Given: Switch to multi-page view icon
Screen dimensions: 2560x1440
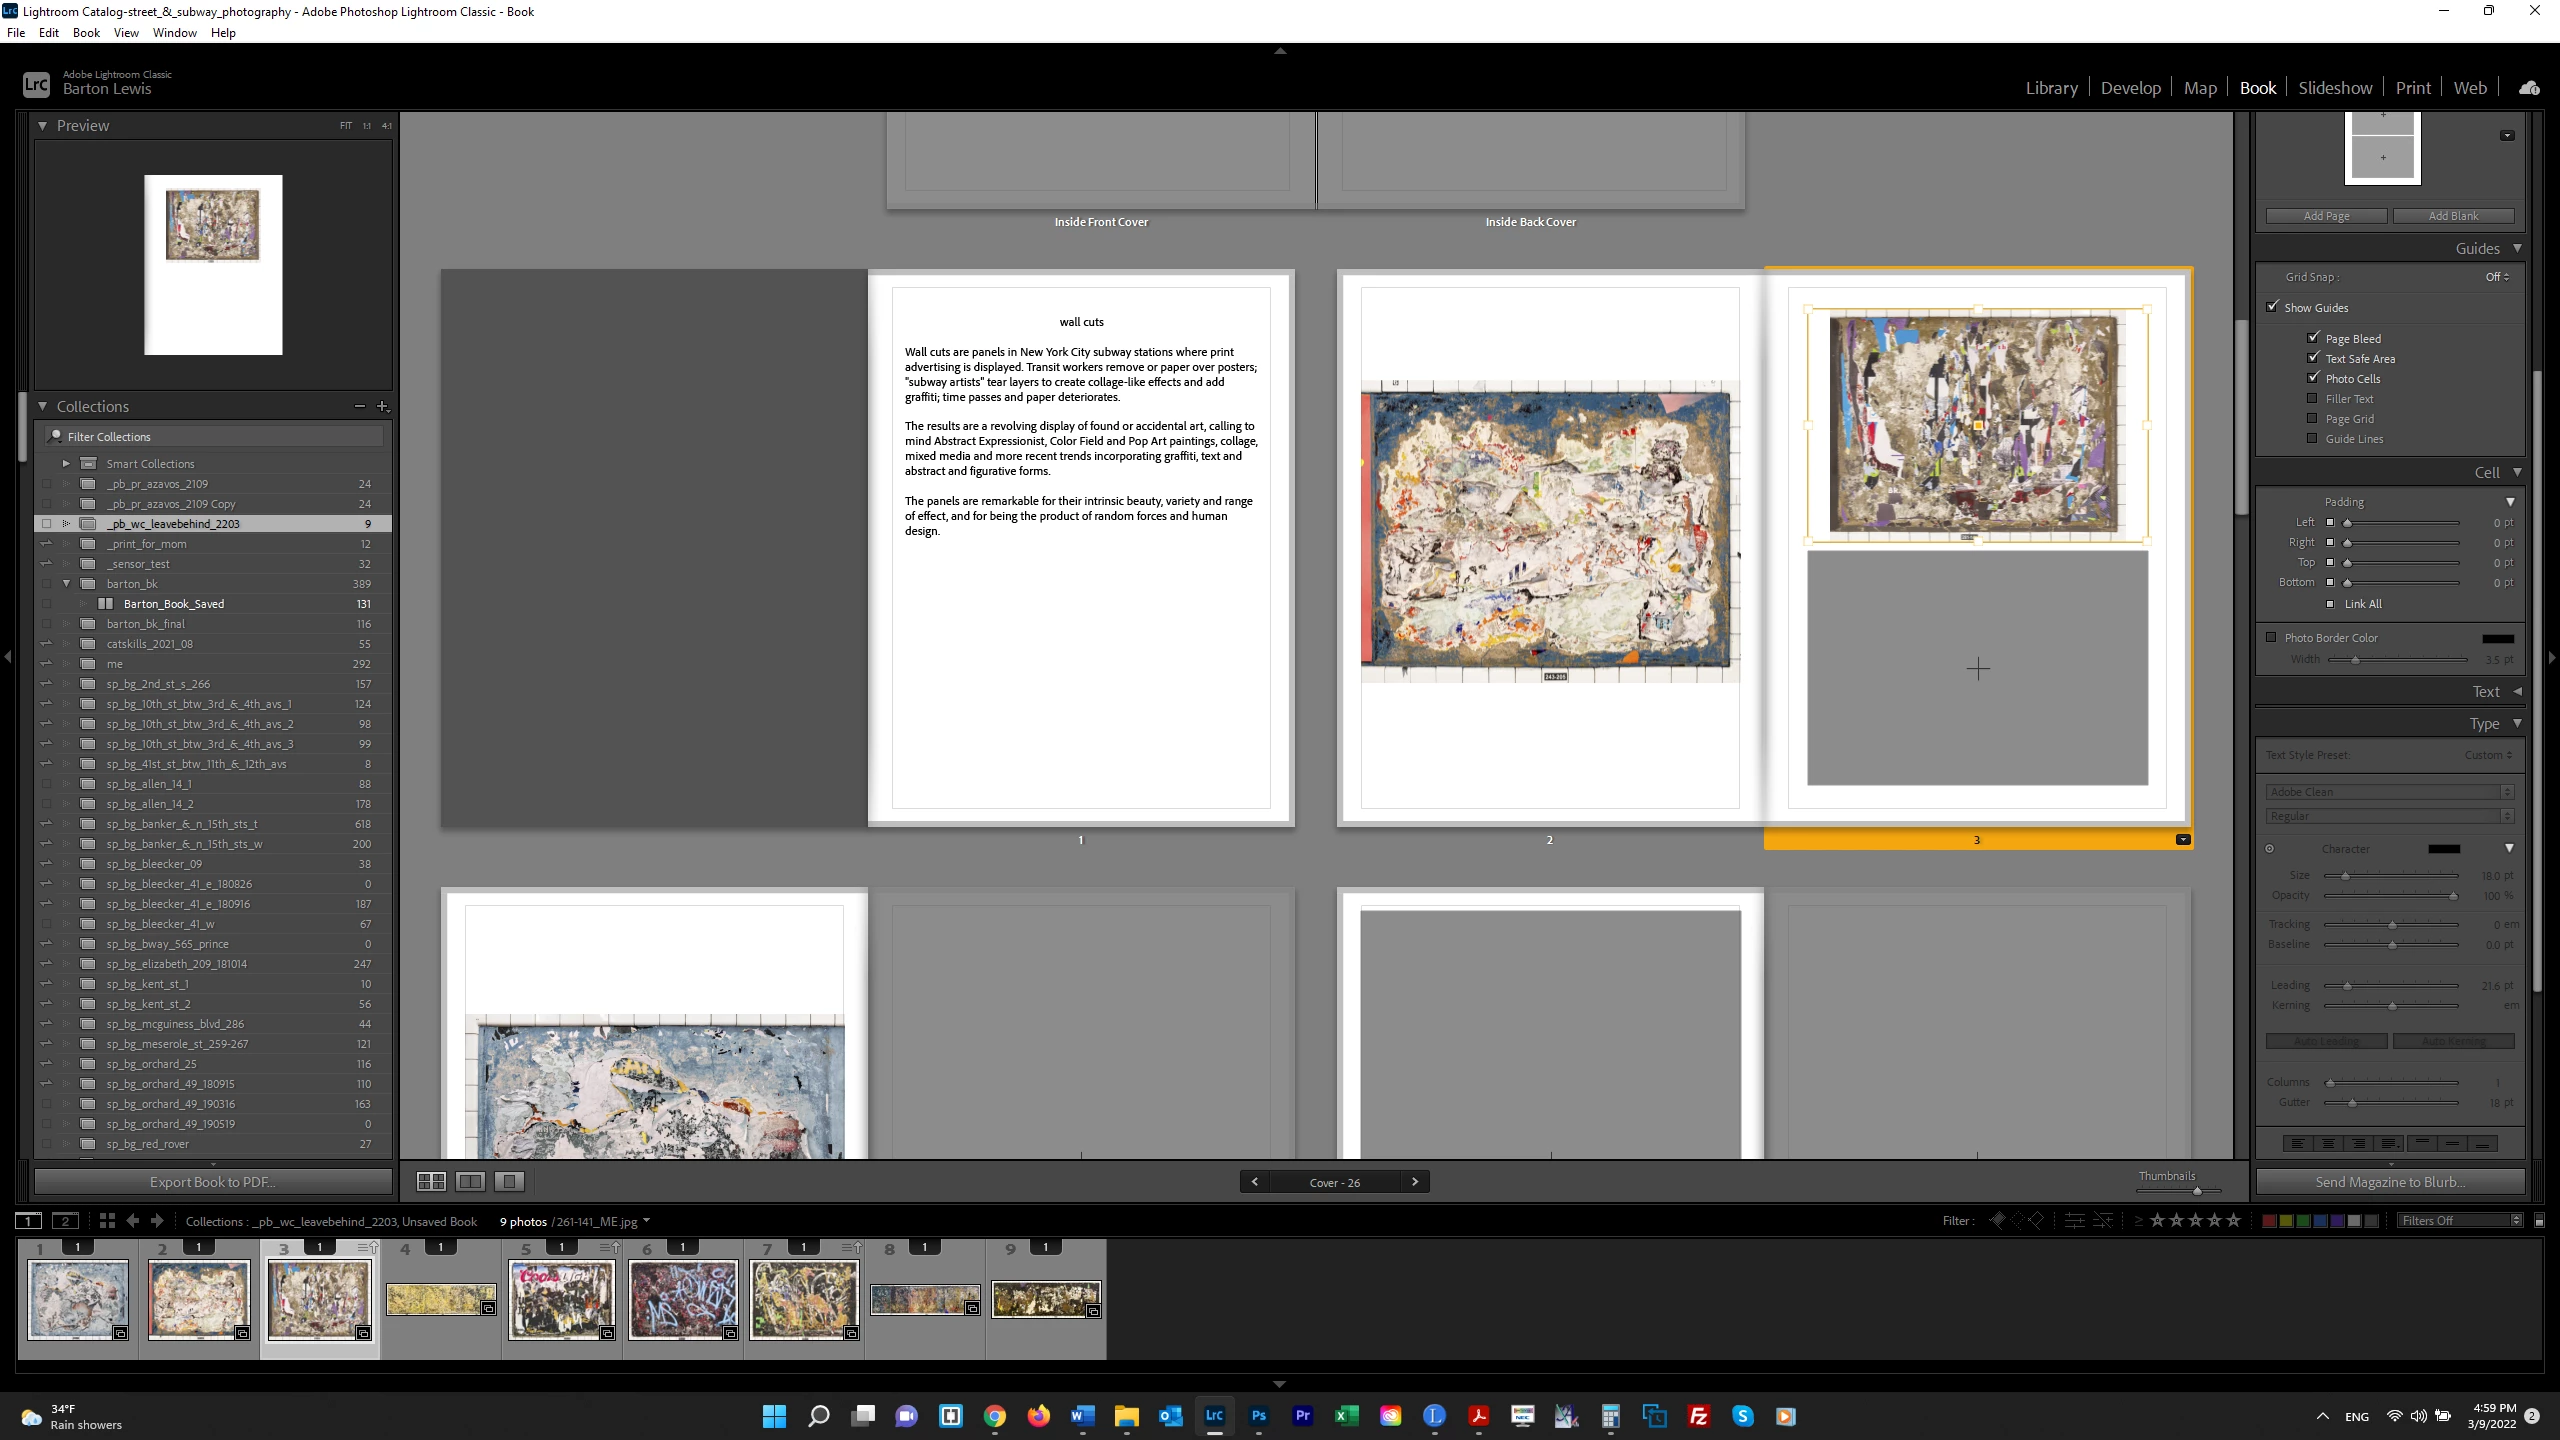Looking at the screenshot, I should coord(431,1181).
